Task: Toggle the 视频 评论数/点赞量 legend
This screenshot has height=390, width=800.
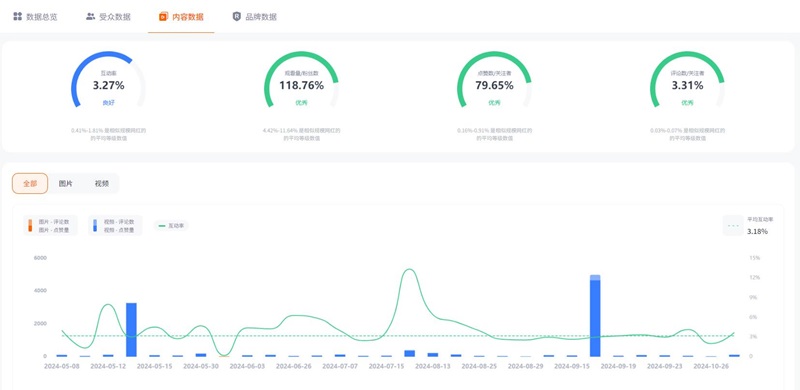Action: click(x=115, y=226)
